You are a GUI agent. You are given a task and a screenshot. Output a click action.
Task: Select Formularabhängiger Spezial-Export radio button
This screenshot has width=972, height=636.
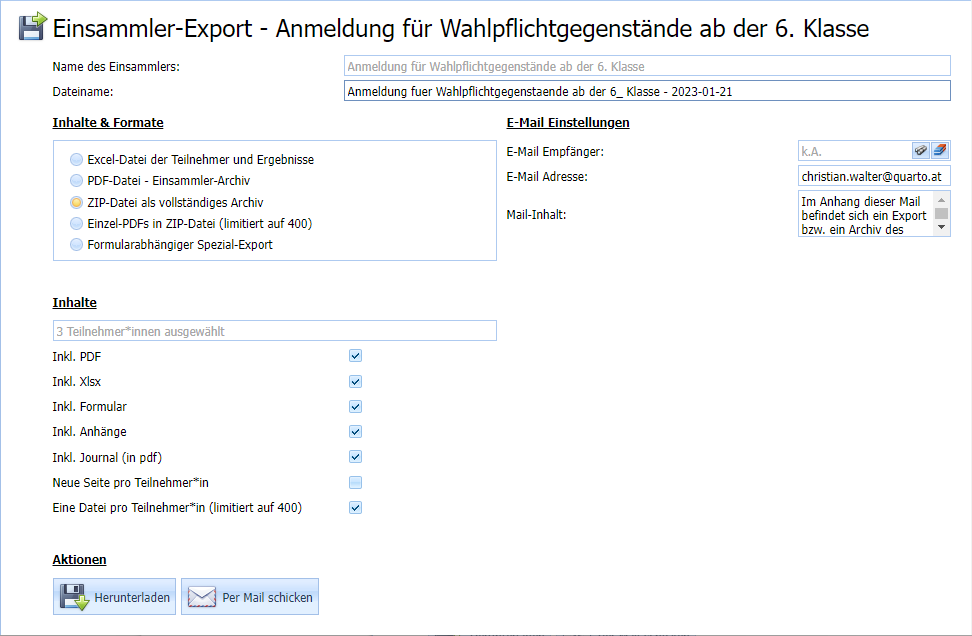pos(77,244)
